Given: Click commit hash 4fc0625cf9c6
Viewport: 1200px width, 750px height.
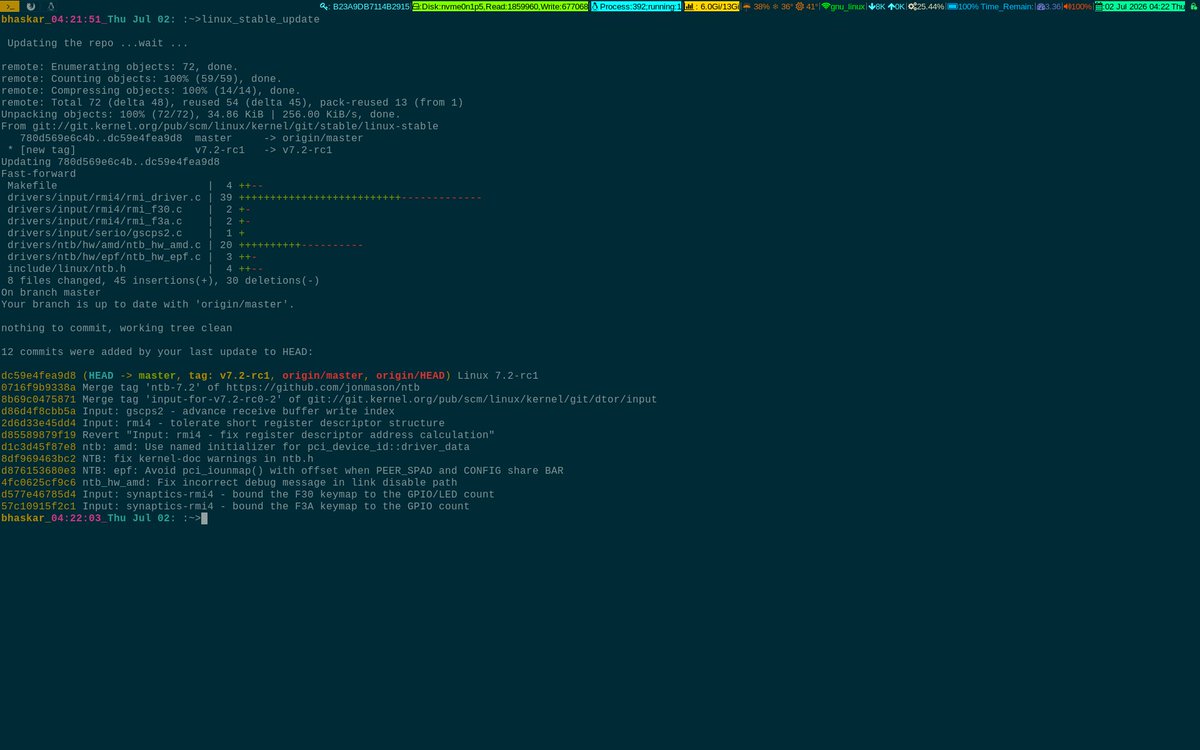Looking at the screenshot, I should tap(38, 483).
